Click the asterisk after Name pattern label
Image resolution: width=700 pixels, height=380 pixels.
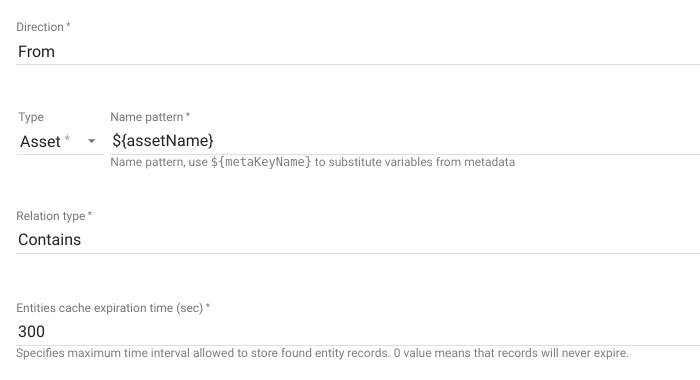pos(188,115)
